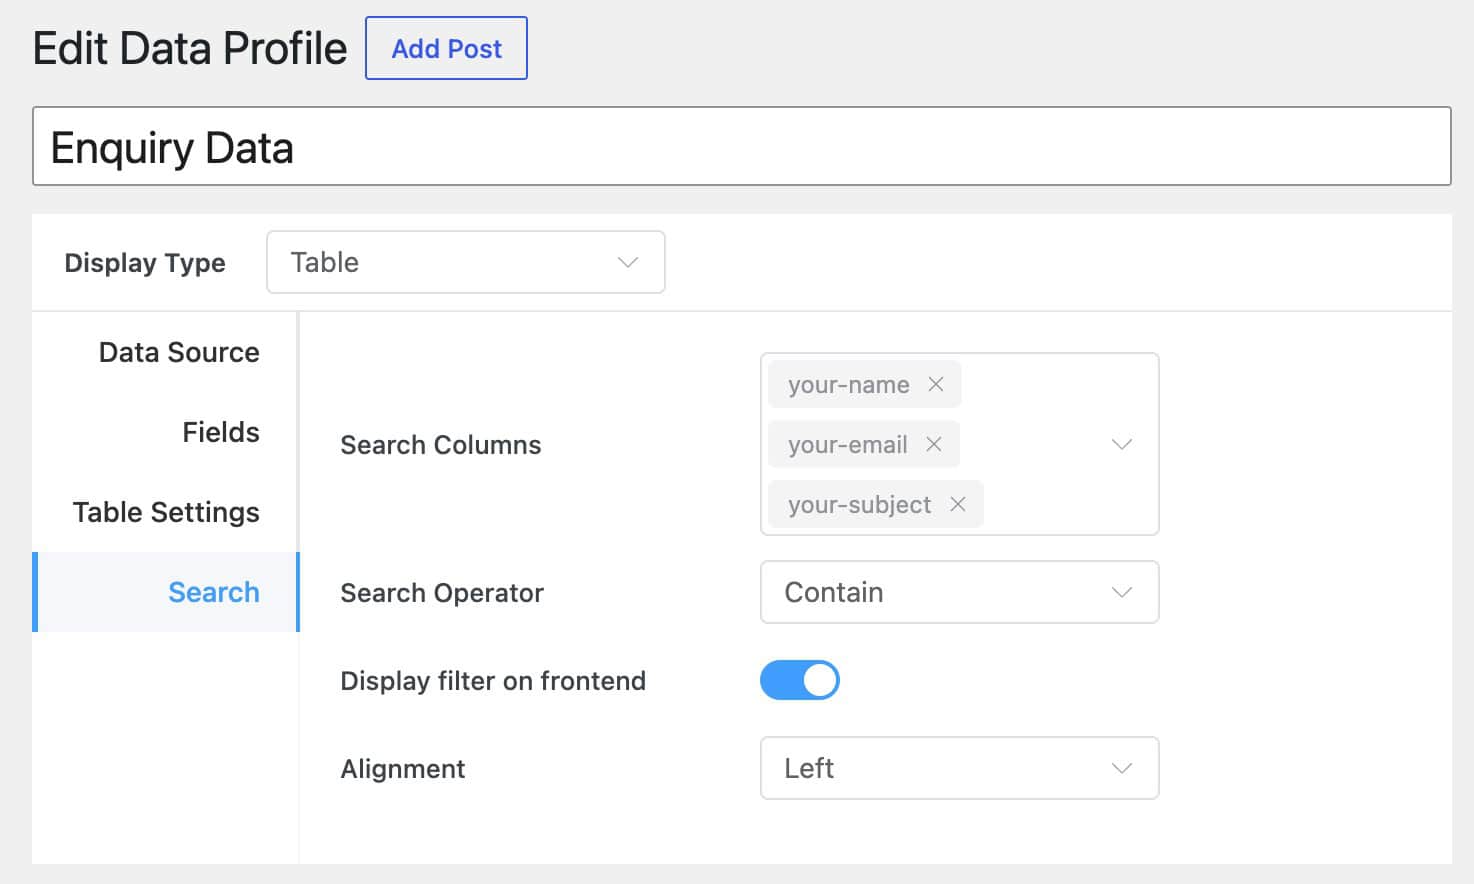The image size is (1474, 884).
Task: Click the your-name tag text
Action: click(849, 385)
